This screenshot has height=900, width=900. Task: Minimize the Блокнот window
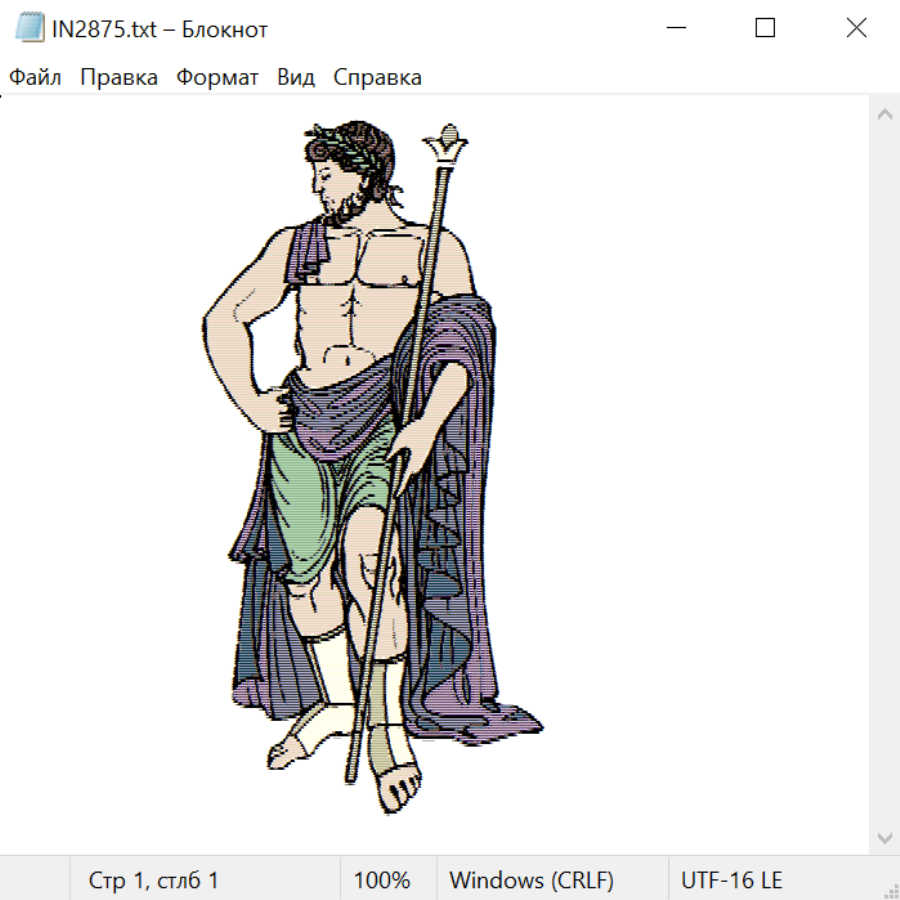[675, 29]
